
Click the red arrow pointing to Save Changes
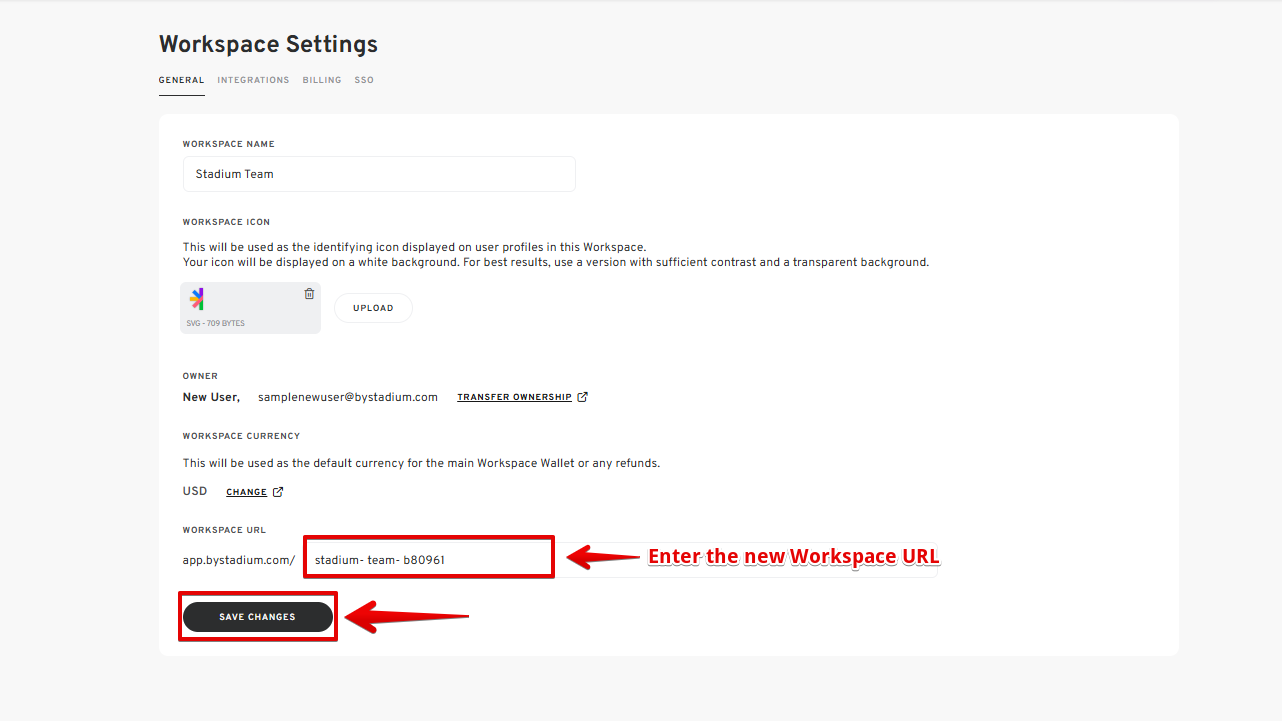click(407, 617)
